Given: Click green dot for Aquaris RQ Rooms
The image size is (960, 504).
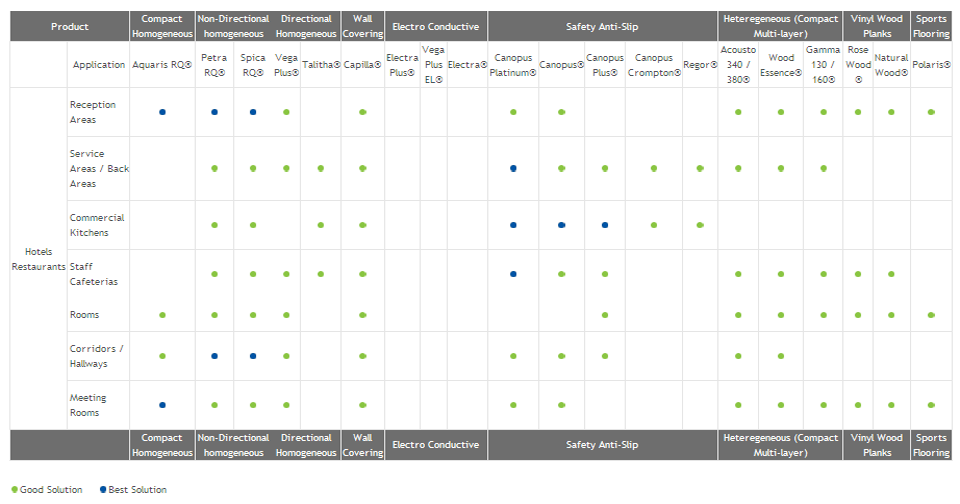Looking at the screenshot, I should coord(162,315).
